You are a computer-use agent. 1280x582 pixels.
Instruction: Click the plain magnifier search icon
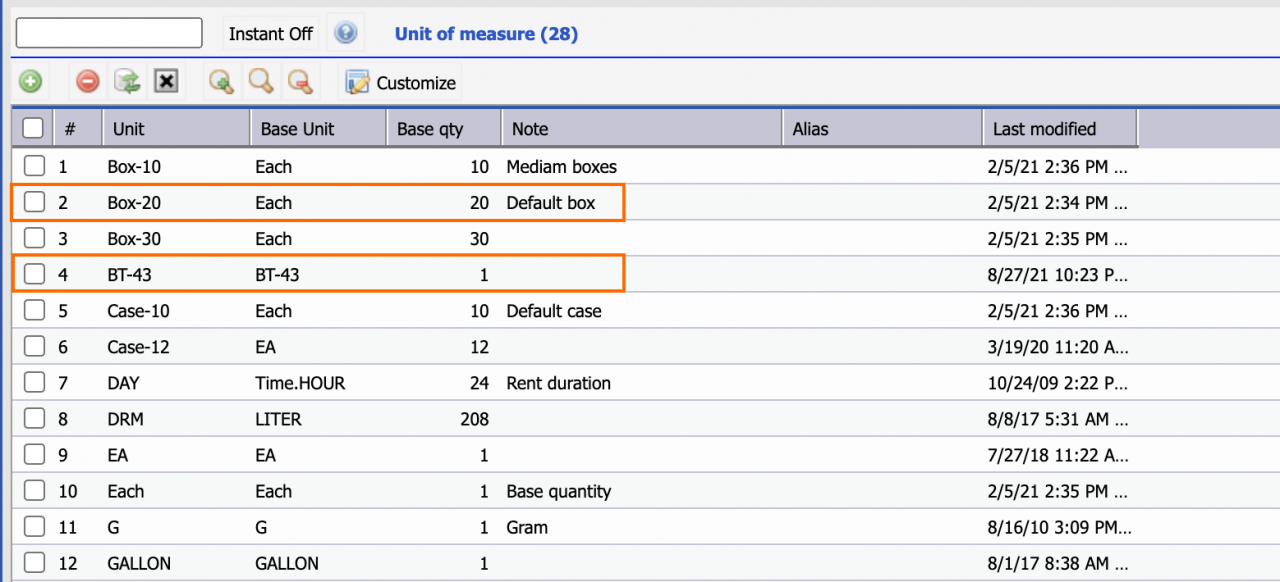tap(261, 82)
